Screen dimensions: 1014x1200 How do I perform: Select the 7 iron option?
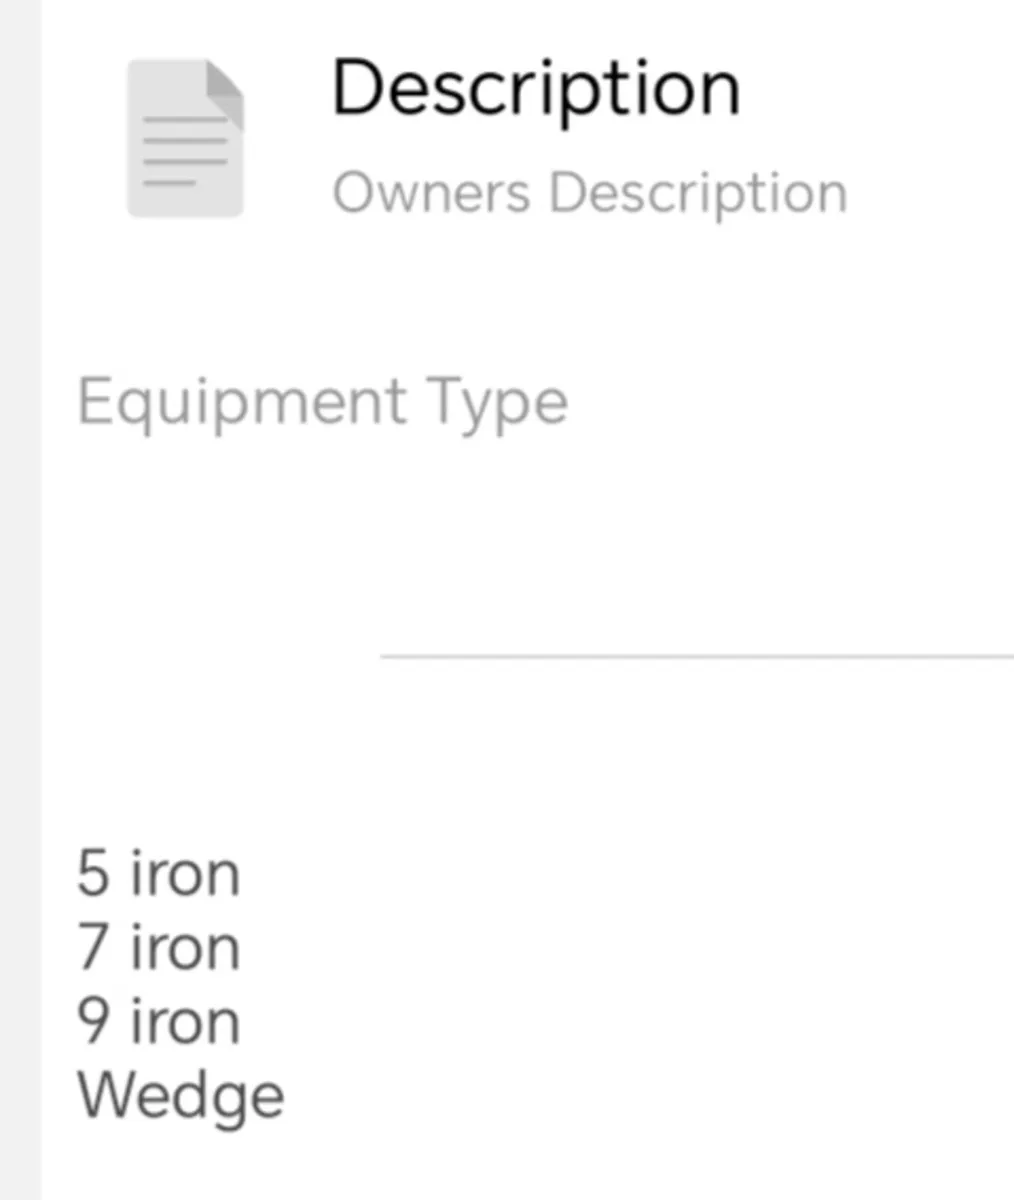pos(158,945)
